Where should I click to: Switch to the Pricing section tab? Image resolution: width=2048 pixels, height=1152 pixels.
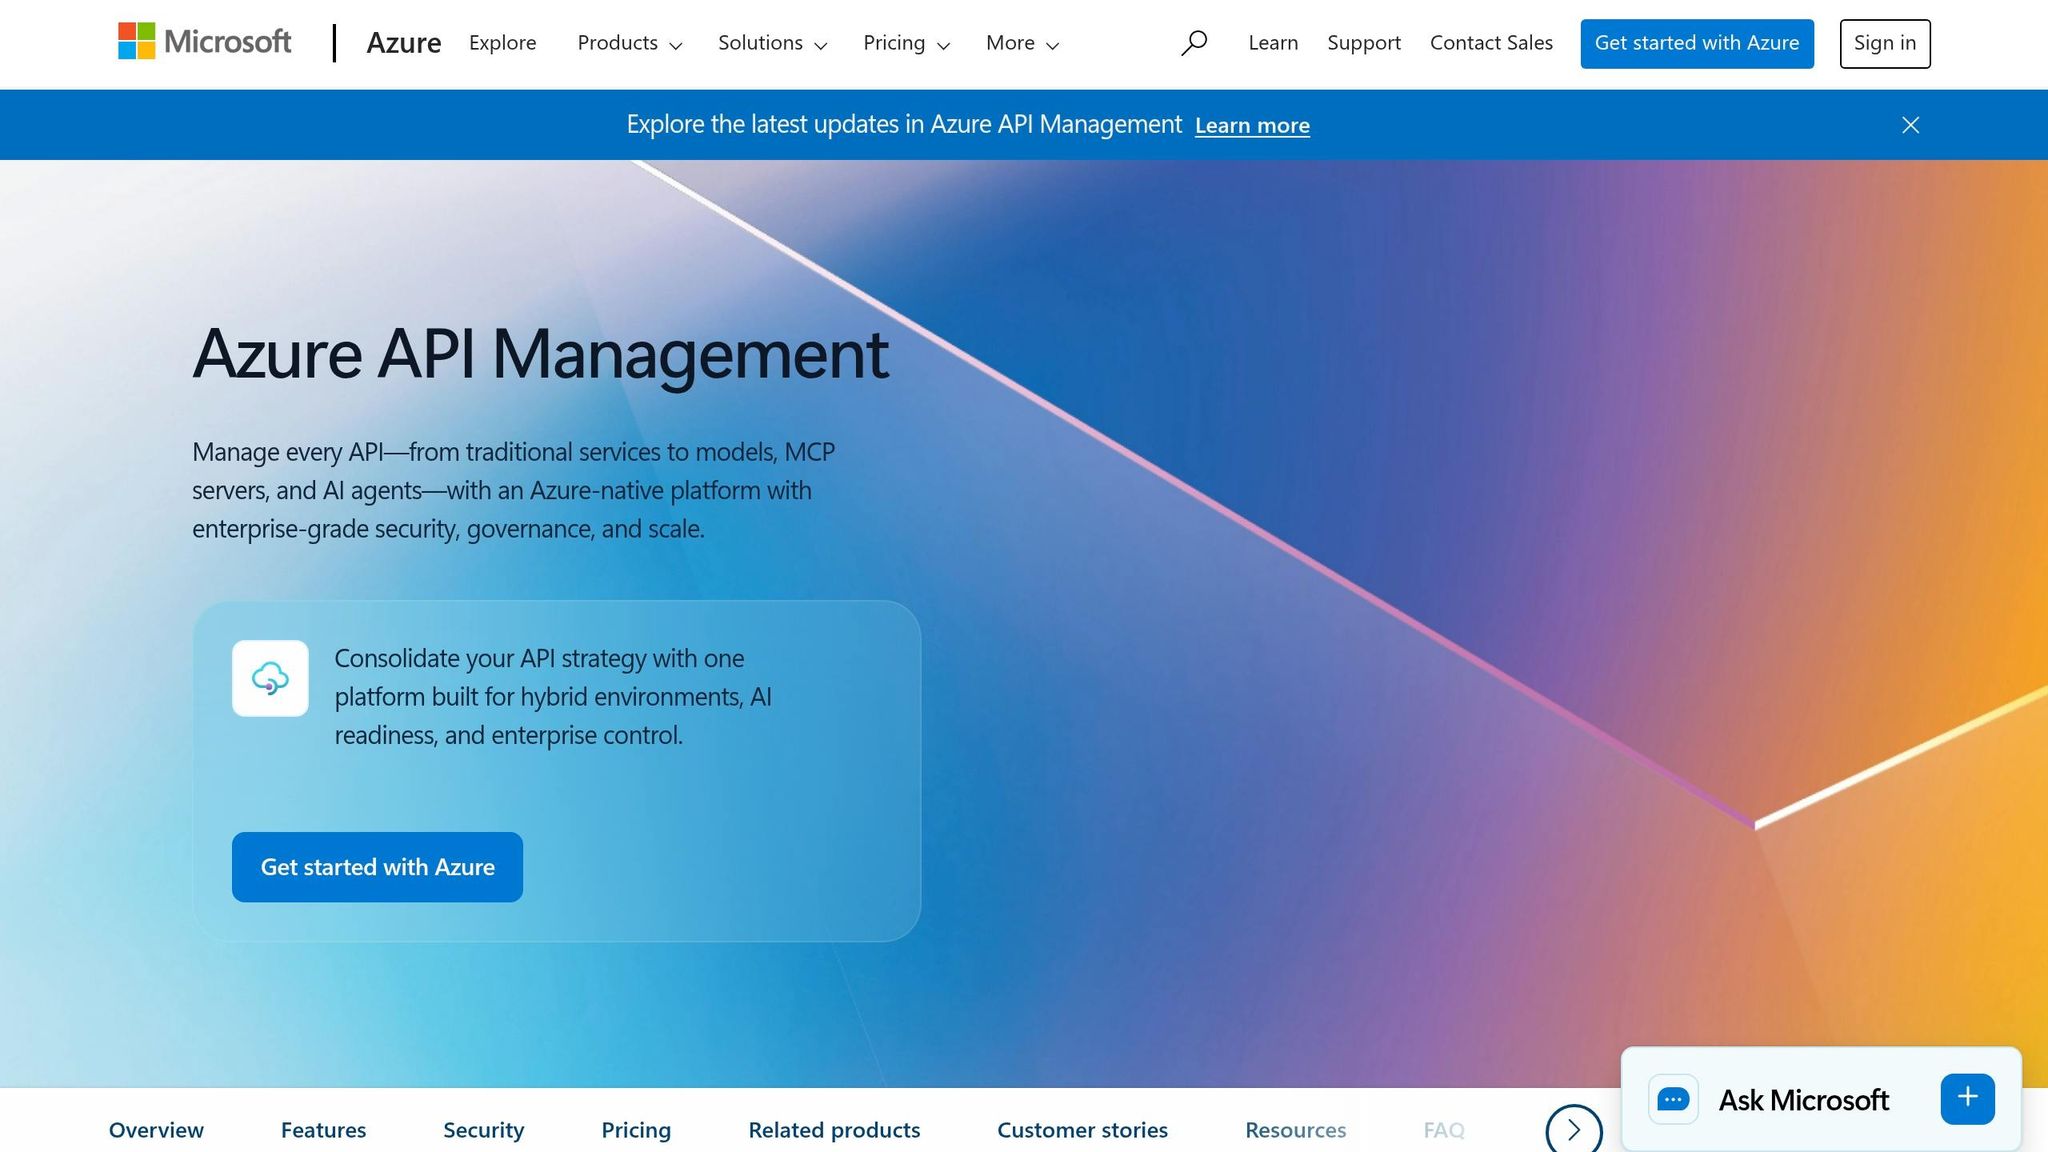pos(636,1130)
